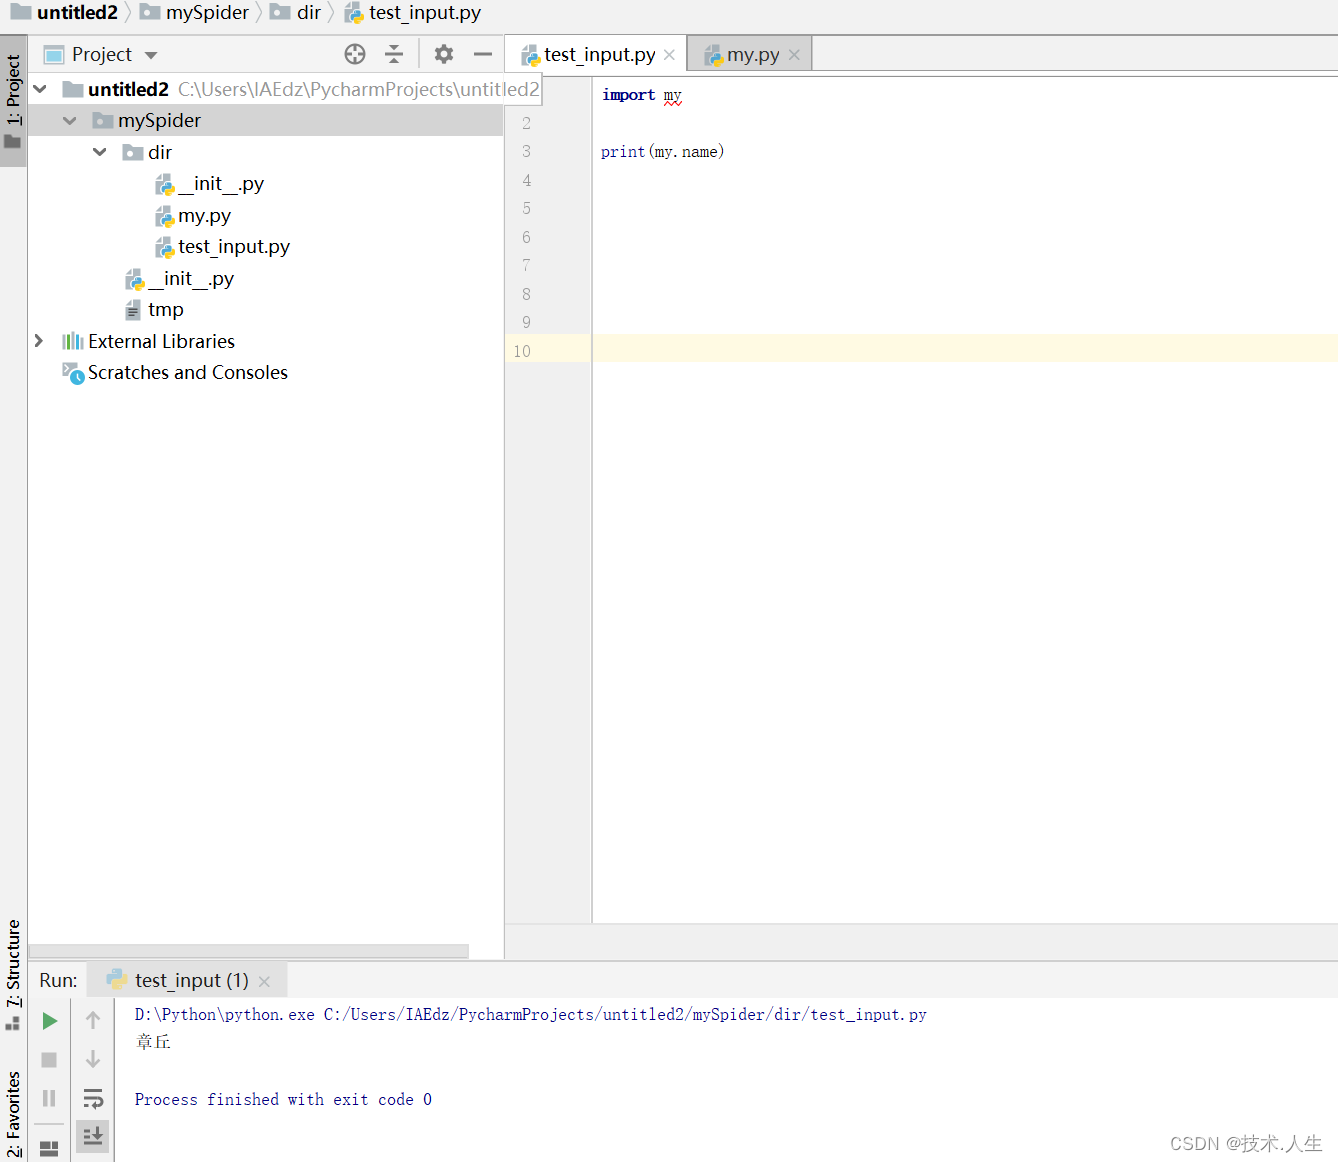This screenshot has height=1162, width=1338.
Task: Click the print(my.name) code line
Action: [662, 152]
